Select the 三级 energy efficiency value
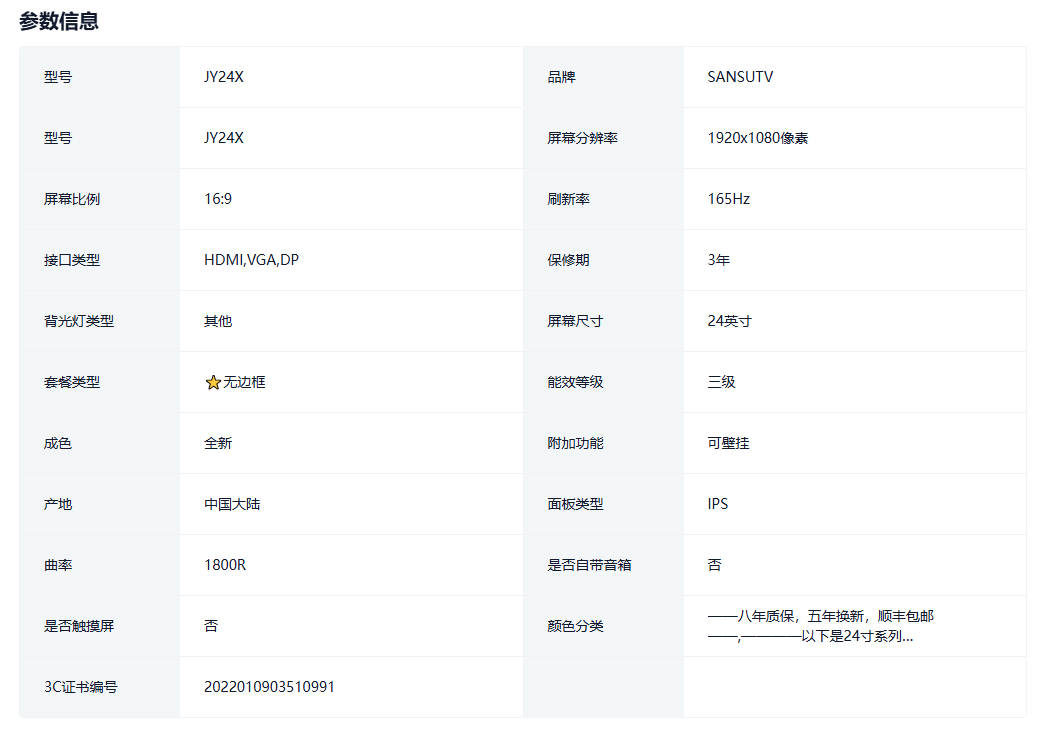The height and width of the screenshot is (731, 1044). pos(721,382)
